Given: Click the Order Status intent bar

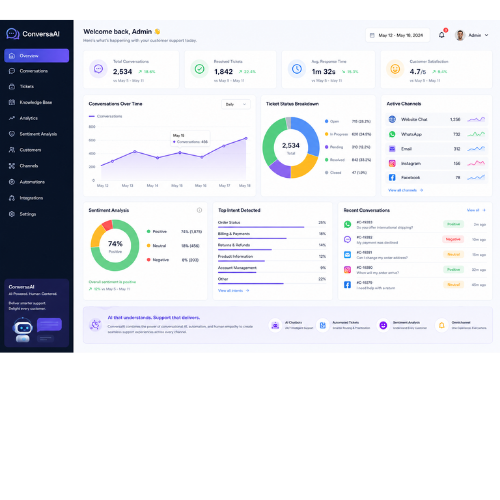Looking at the screenshot, I should click(x=261, y=227).
